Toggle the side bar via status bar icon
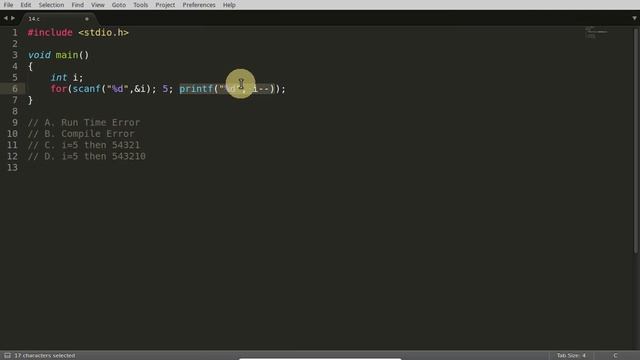 [x=7, y=356]
